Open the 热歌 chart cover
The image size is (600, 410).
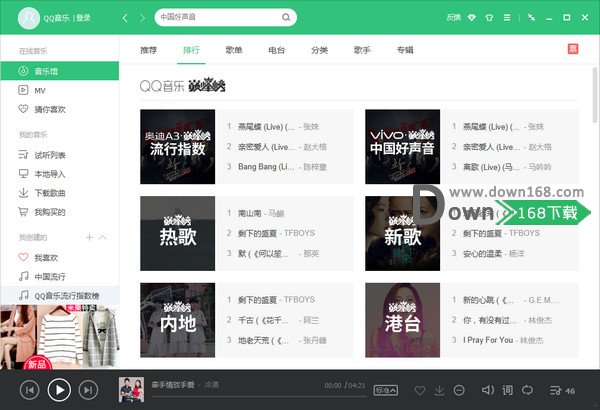(178, 234)
